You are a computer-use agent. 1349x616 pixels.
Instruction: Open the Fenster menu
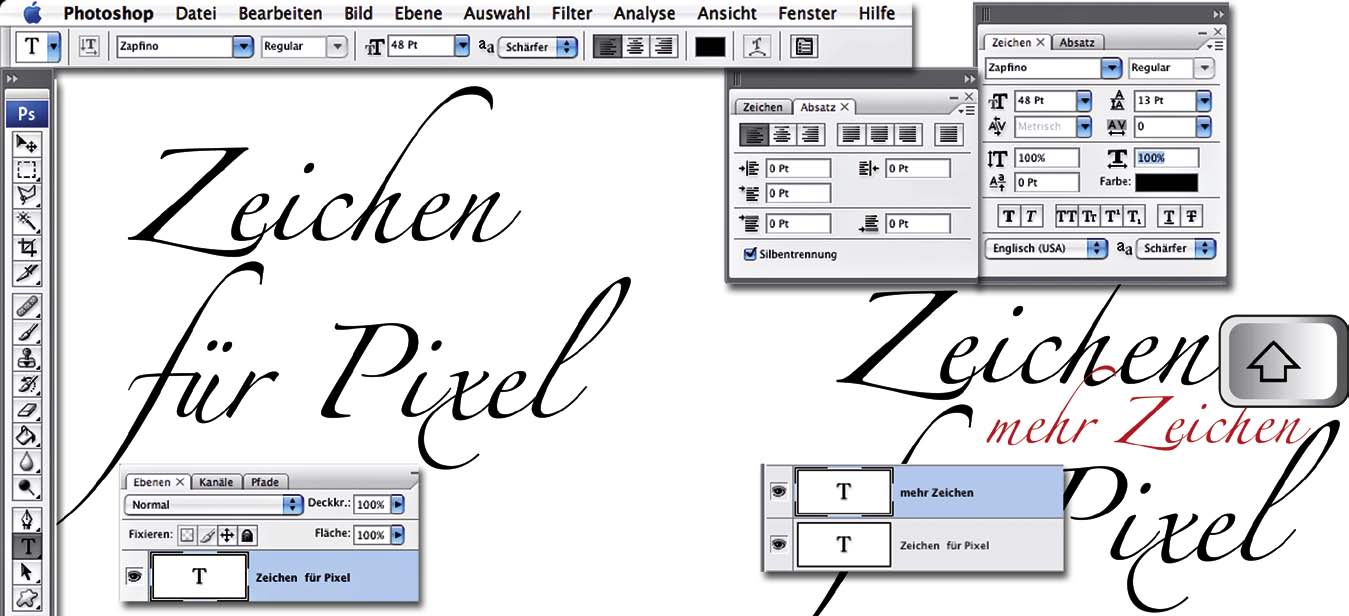(x=807, y=13)
